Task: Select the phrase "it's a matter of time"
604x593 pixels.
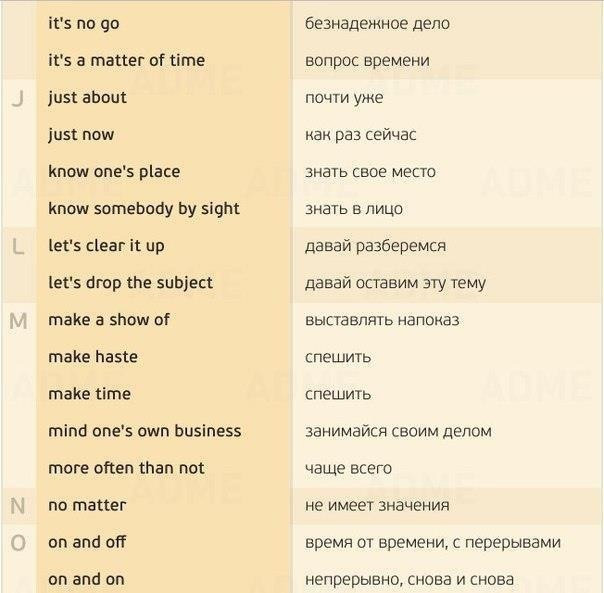Action: pos(126,60)
